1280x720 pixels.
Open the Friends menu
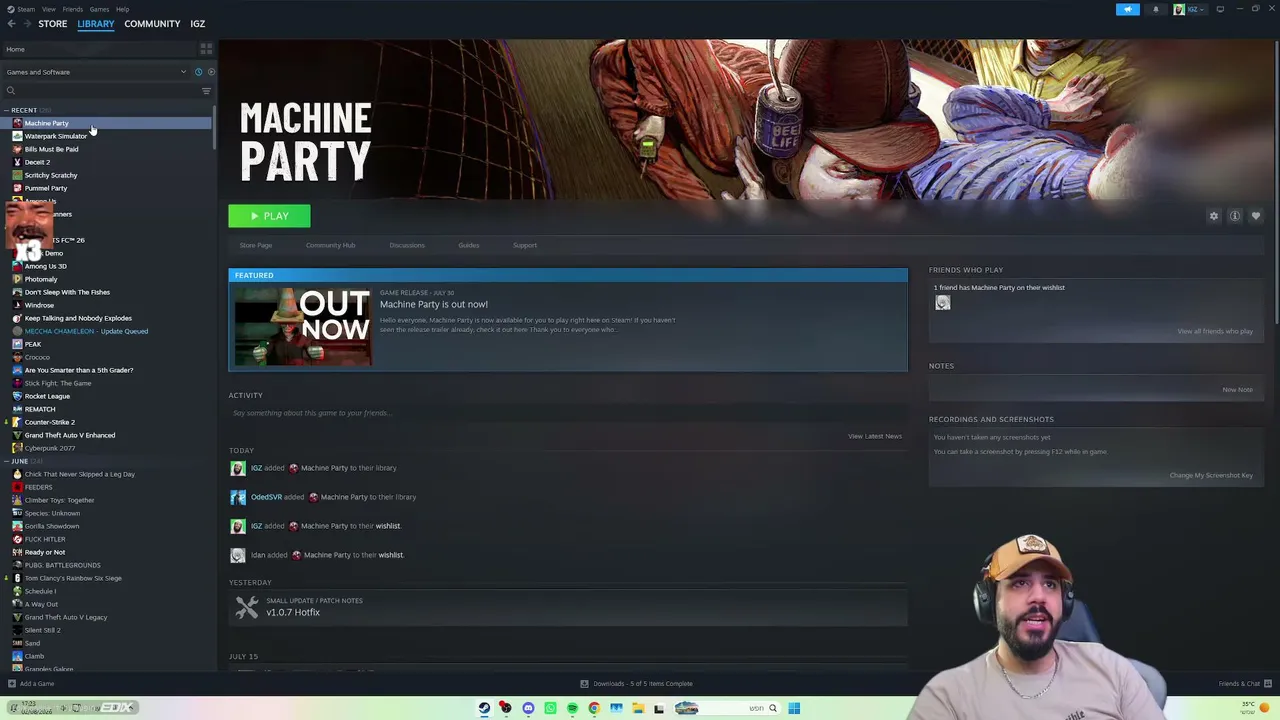point(73,9)
